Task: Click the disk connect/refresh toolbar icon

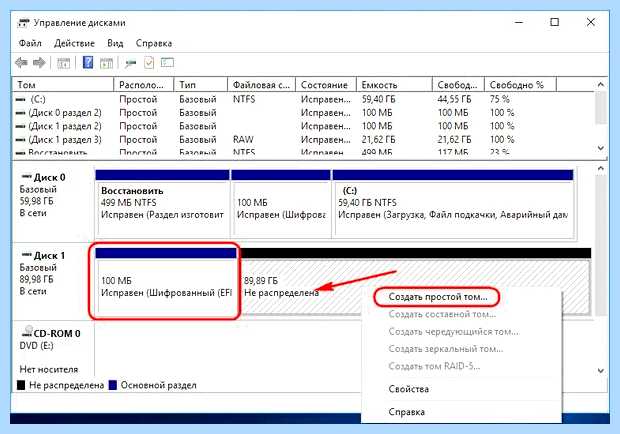Action: coord(130,63)
